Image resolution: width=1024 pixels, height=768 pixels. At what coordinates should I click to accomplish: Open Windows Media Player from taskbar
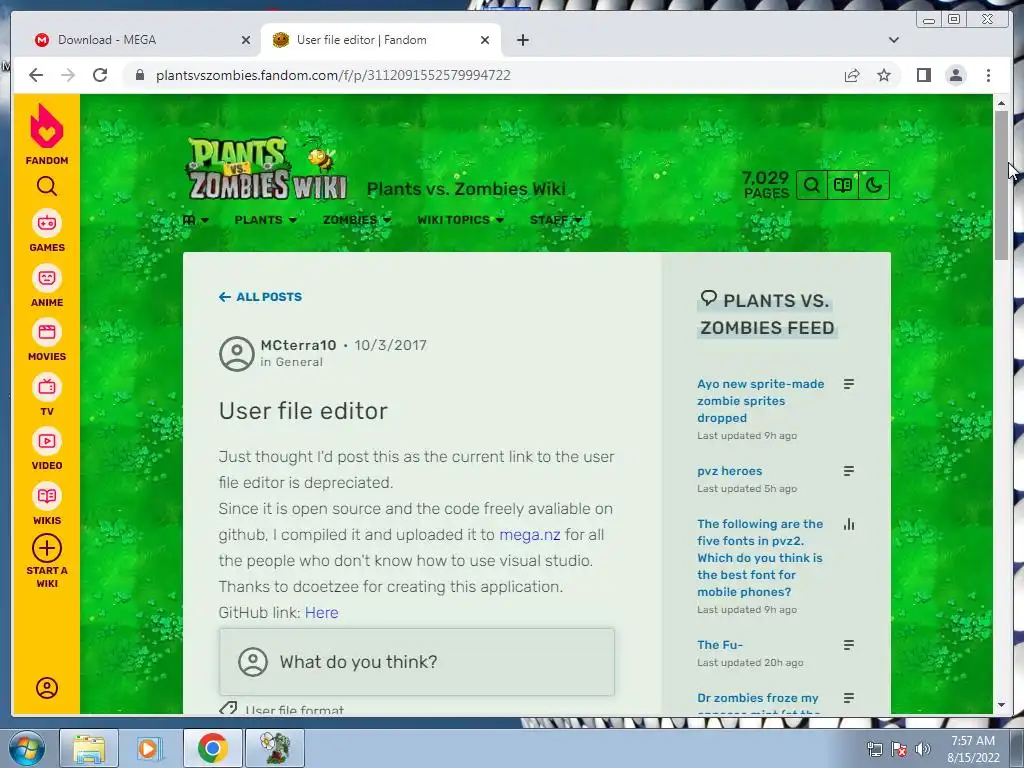(x=150, y=748)
